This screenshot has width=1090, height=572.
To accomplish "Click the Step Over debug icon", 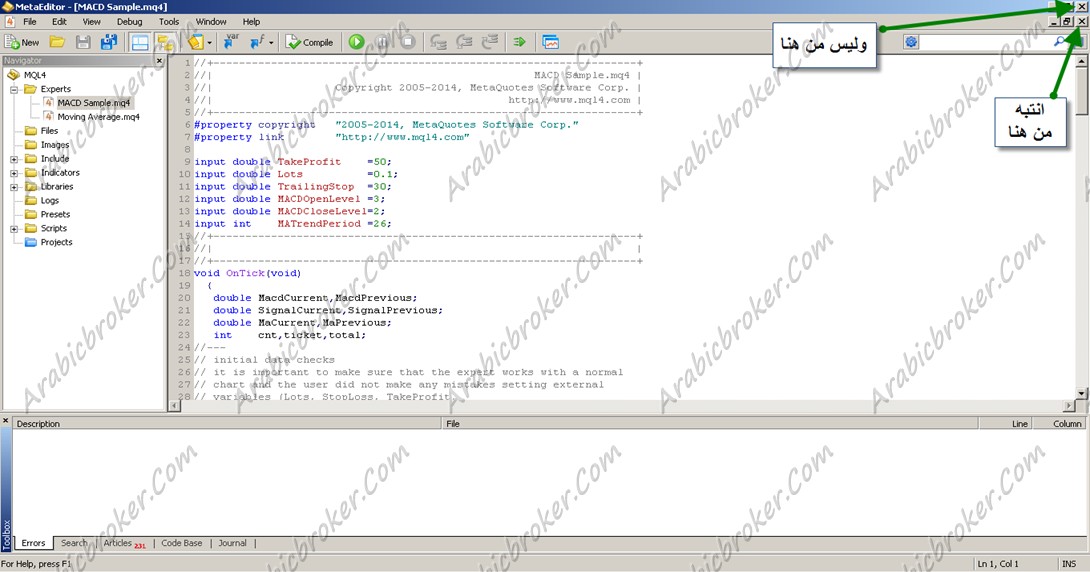I will coord(464,42).
